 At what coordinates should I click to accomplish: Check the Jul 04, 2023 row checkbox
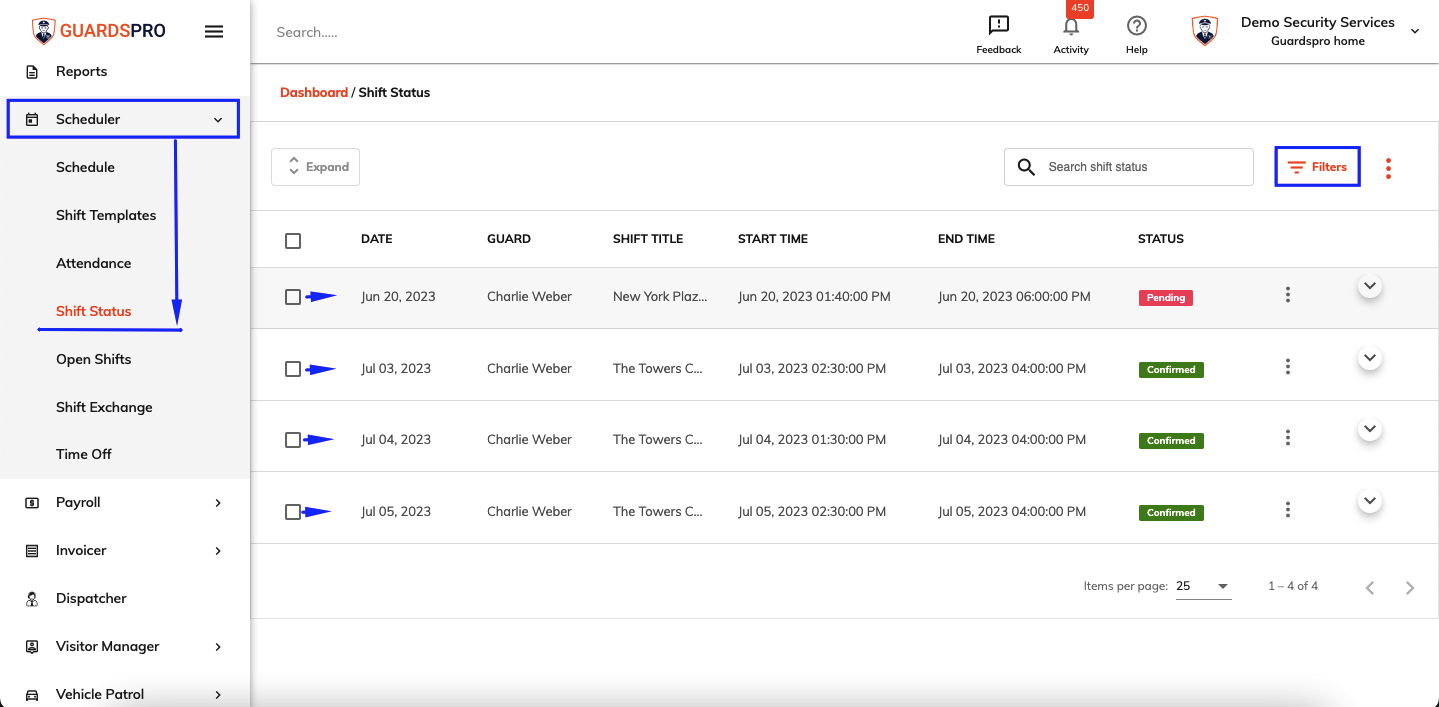[293, 440]
